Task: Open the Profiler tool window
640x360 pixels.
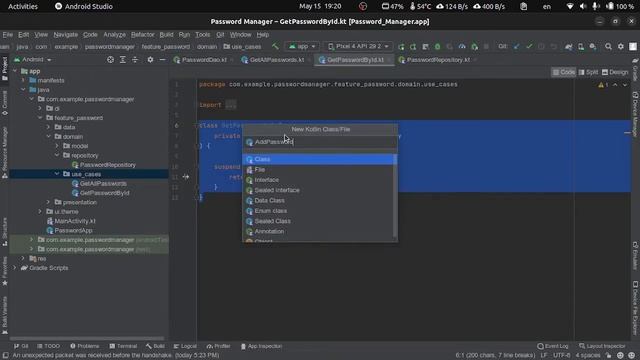Action: [218, 346]
